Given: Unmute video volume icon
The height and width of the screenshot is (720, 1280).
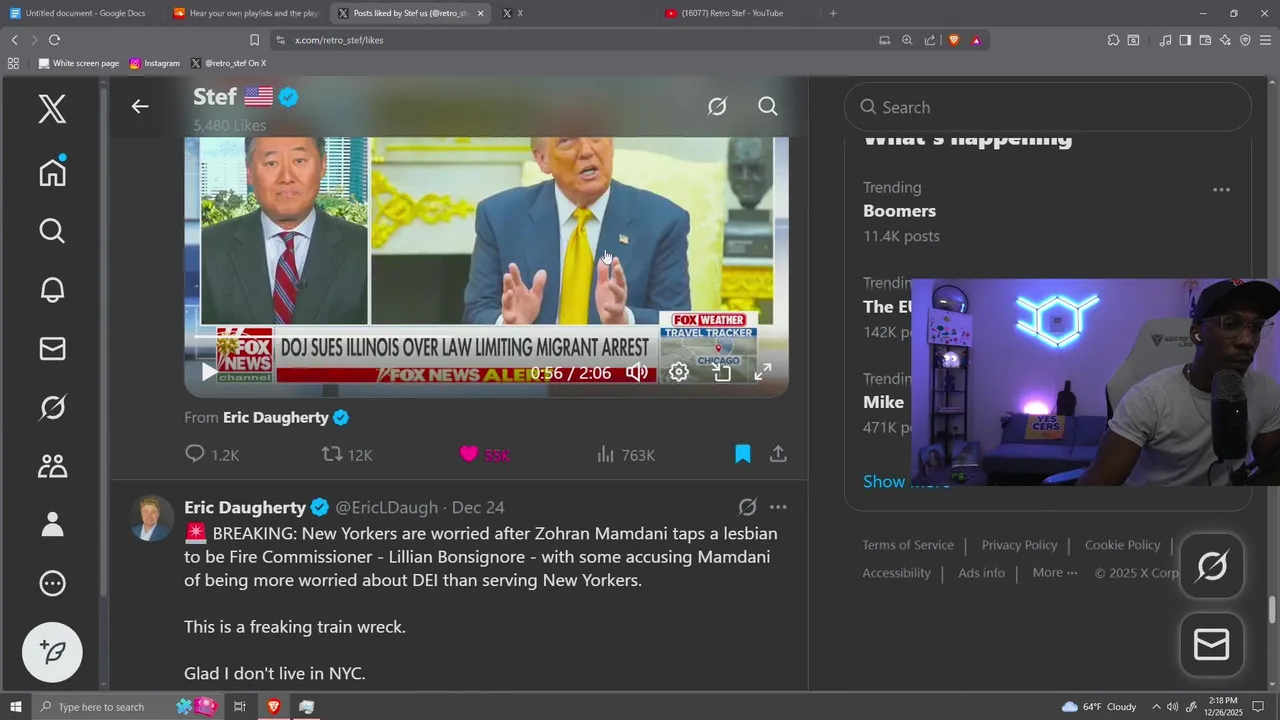Looking at the screenshot, I should click(637, 372).
